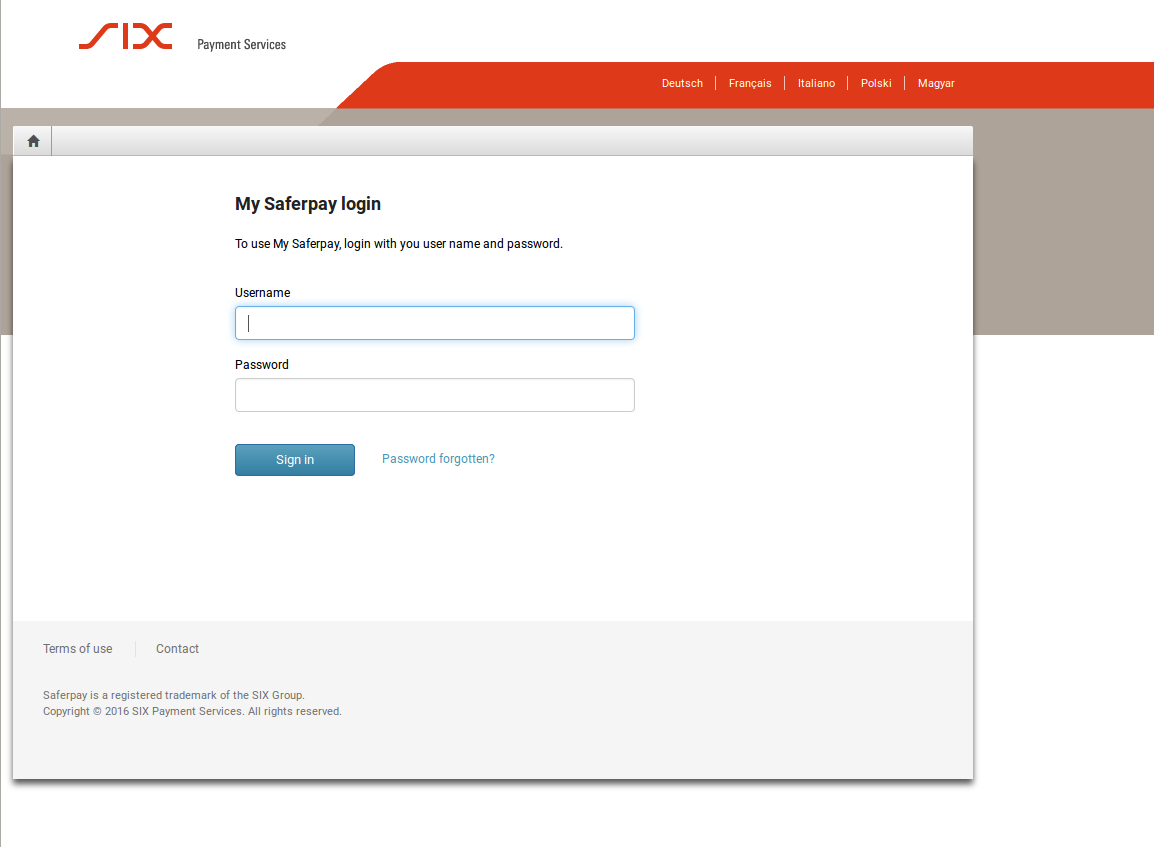
Task: Click the Contact footer link
Action: [x=177, y=649]
